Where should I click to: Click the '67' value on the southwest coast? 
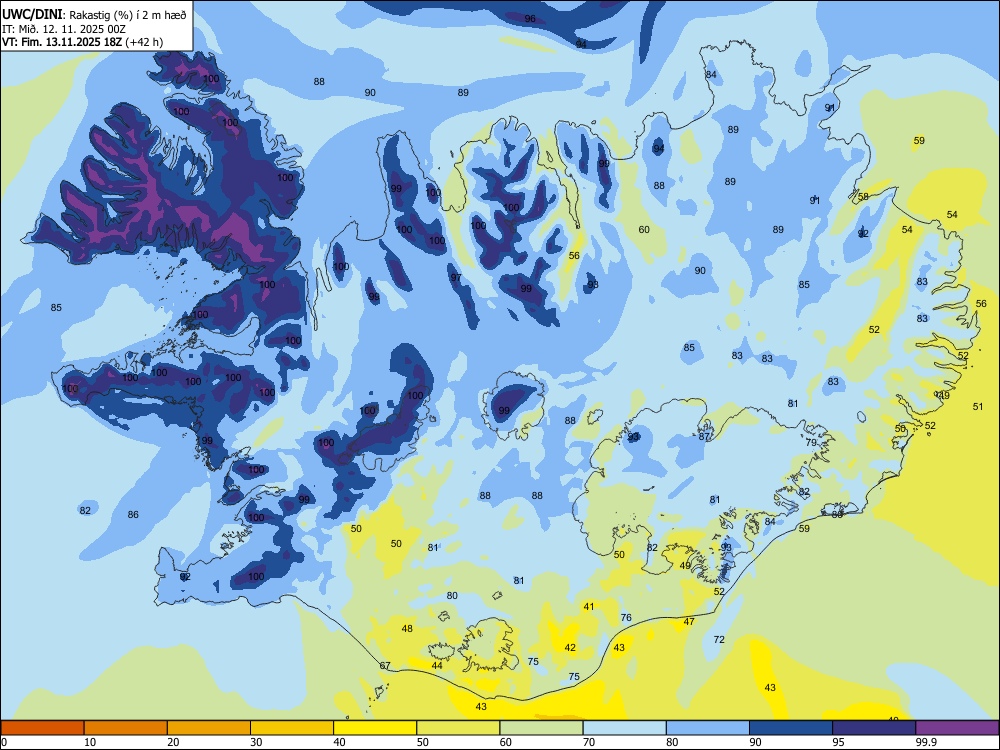pos(385,666)
